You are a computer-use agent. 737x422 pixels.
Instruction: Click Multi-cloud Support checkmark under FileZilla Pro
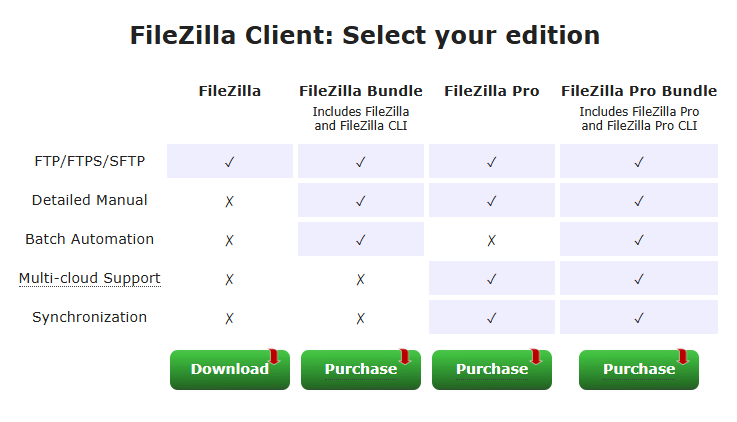491,279
